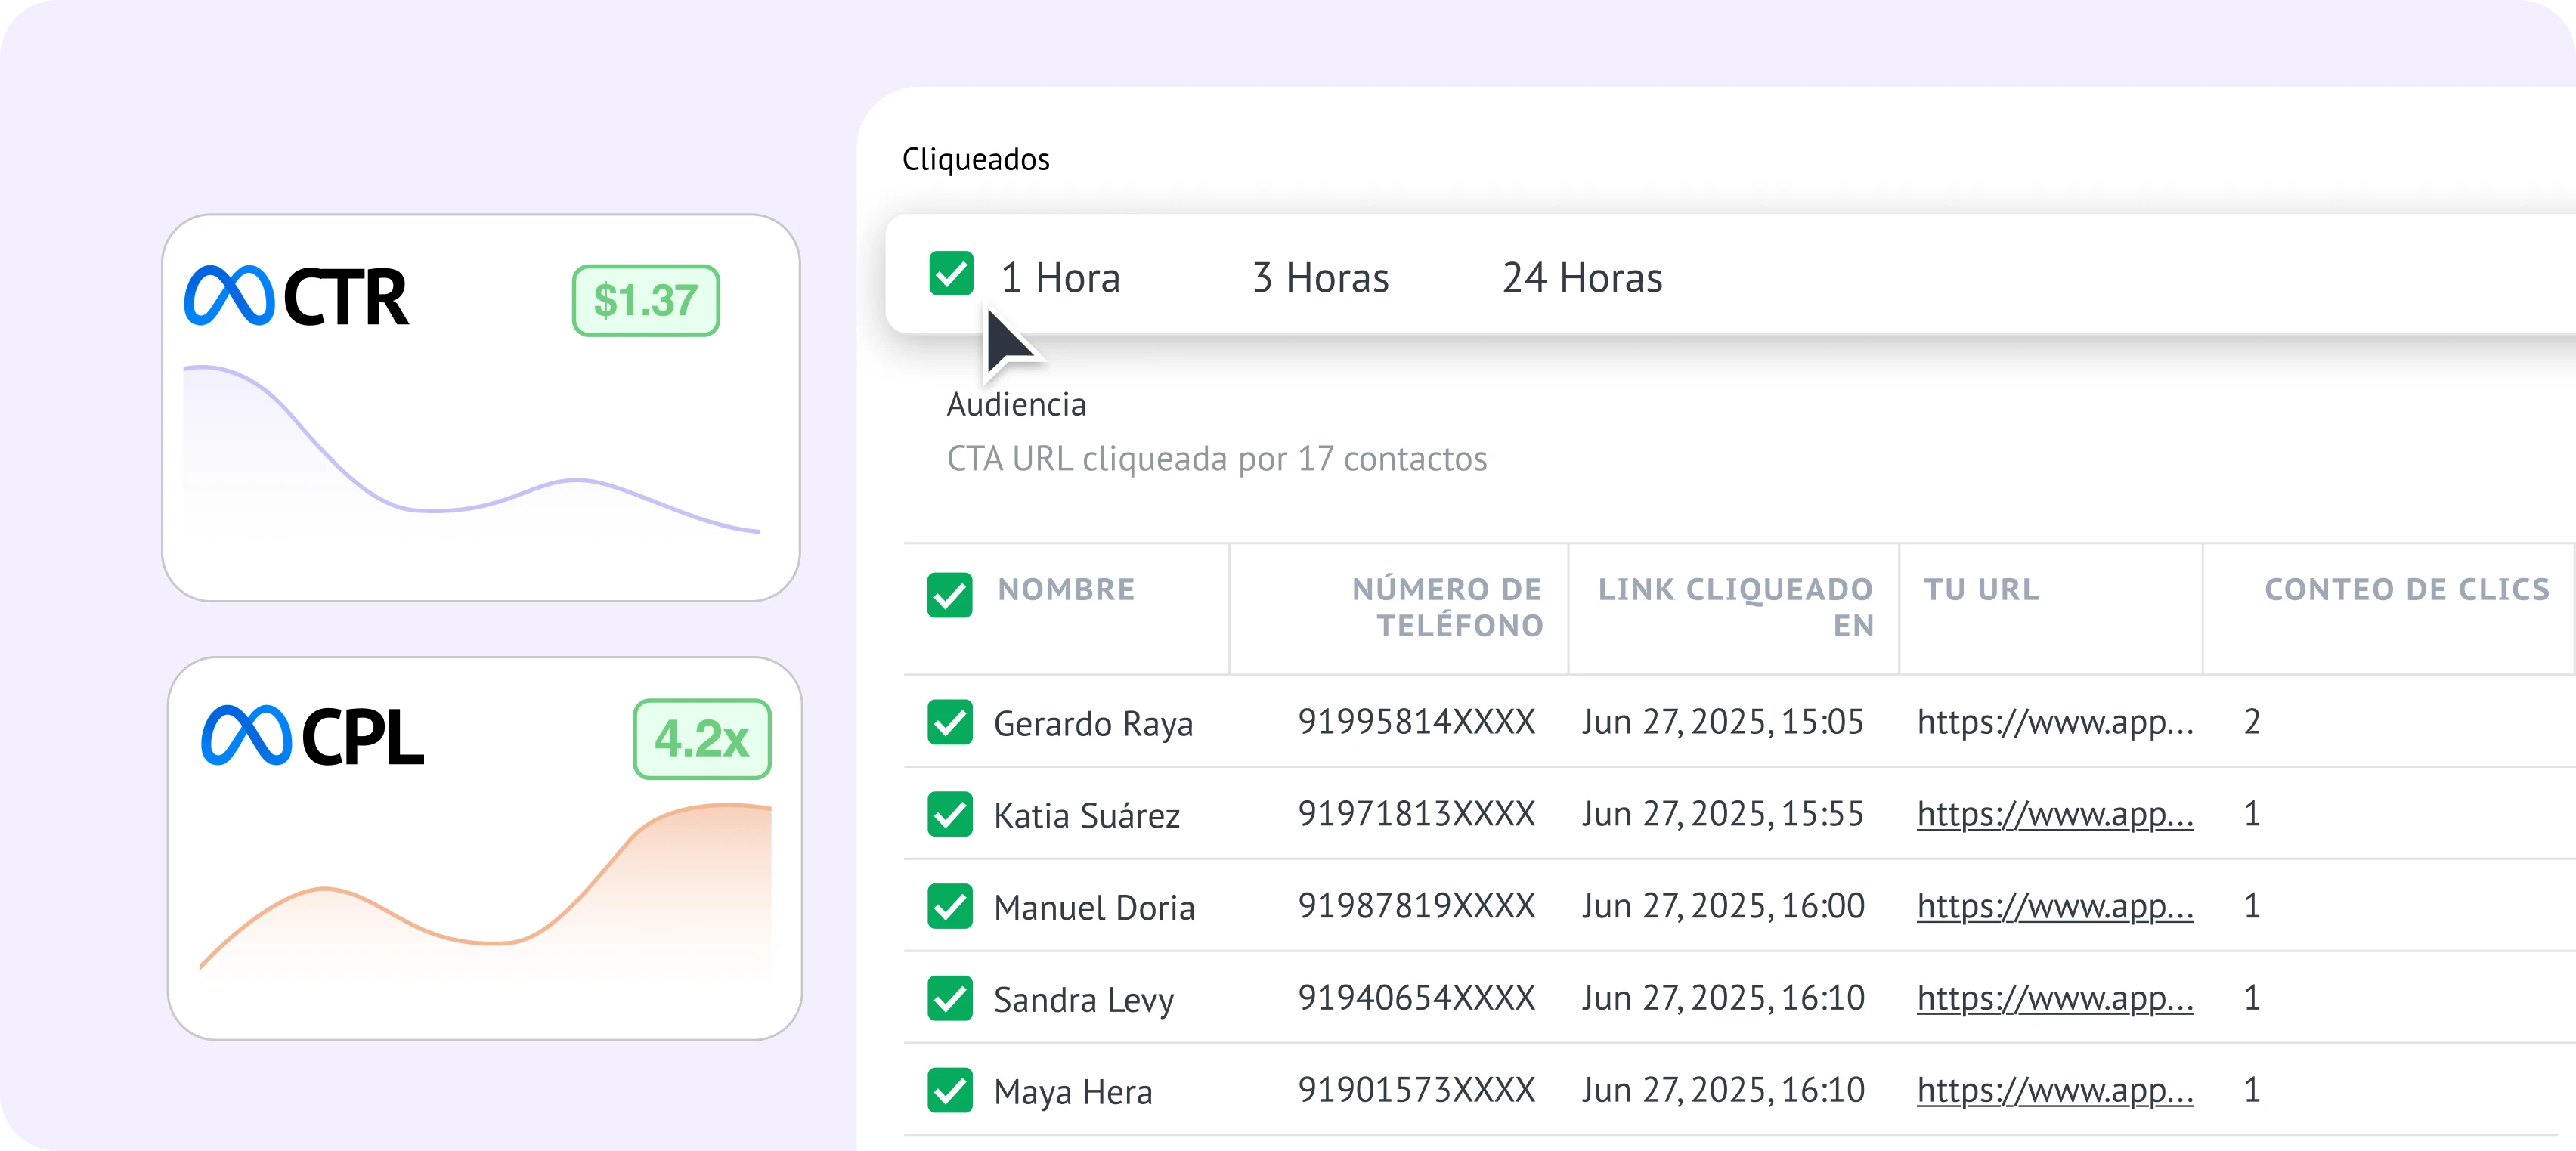Click the Audiencia label
The height and width of the screenshot is (1151, 2576).
[x=1016, y=404]
